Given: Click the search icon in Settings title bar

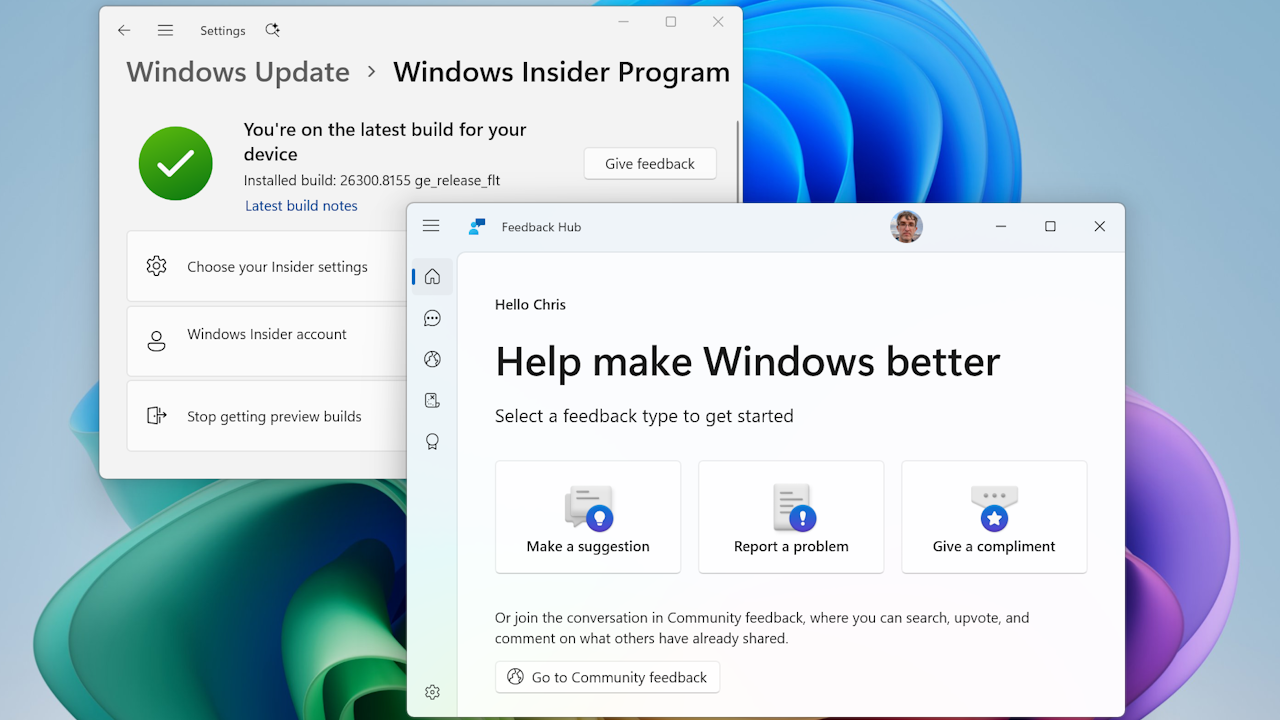Looking at the screenshot, I should click(272, 30).
